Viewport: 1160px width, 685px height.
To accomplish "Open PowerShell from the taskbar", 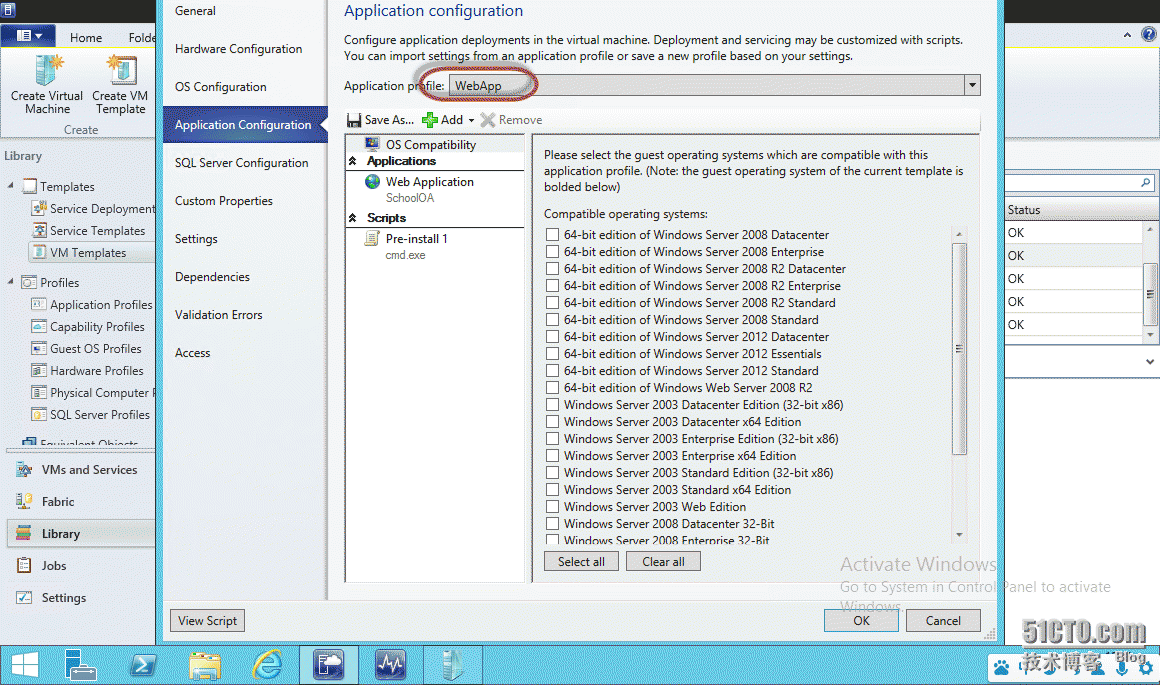I will 143,664.
